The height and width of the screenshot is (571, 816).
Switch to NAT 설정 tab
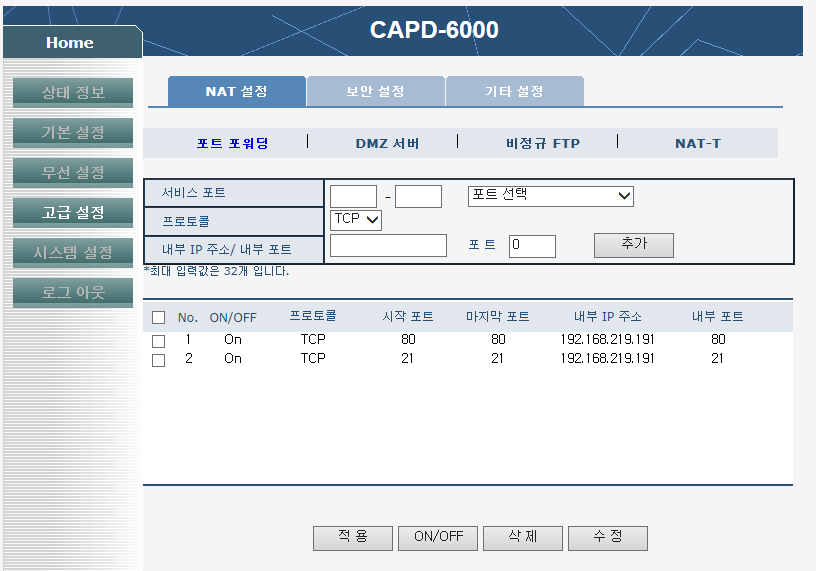click(x=237, y=91)
